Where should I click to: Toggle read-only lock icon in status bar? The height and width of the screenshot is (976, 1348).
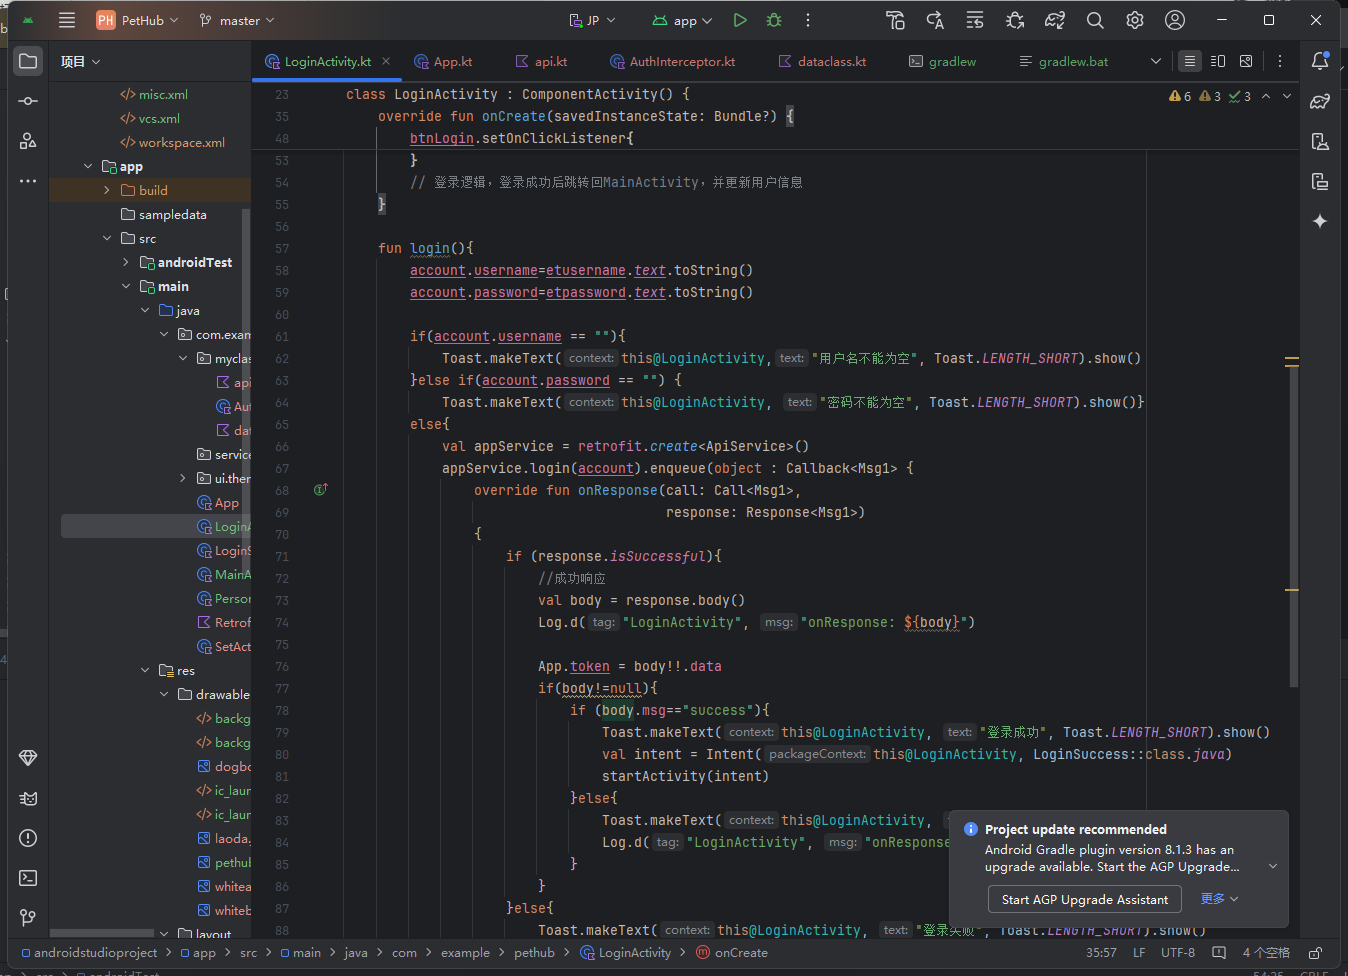pos(1316,953)
